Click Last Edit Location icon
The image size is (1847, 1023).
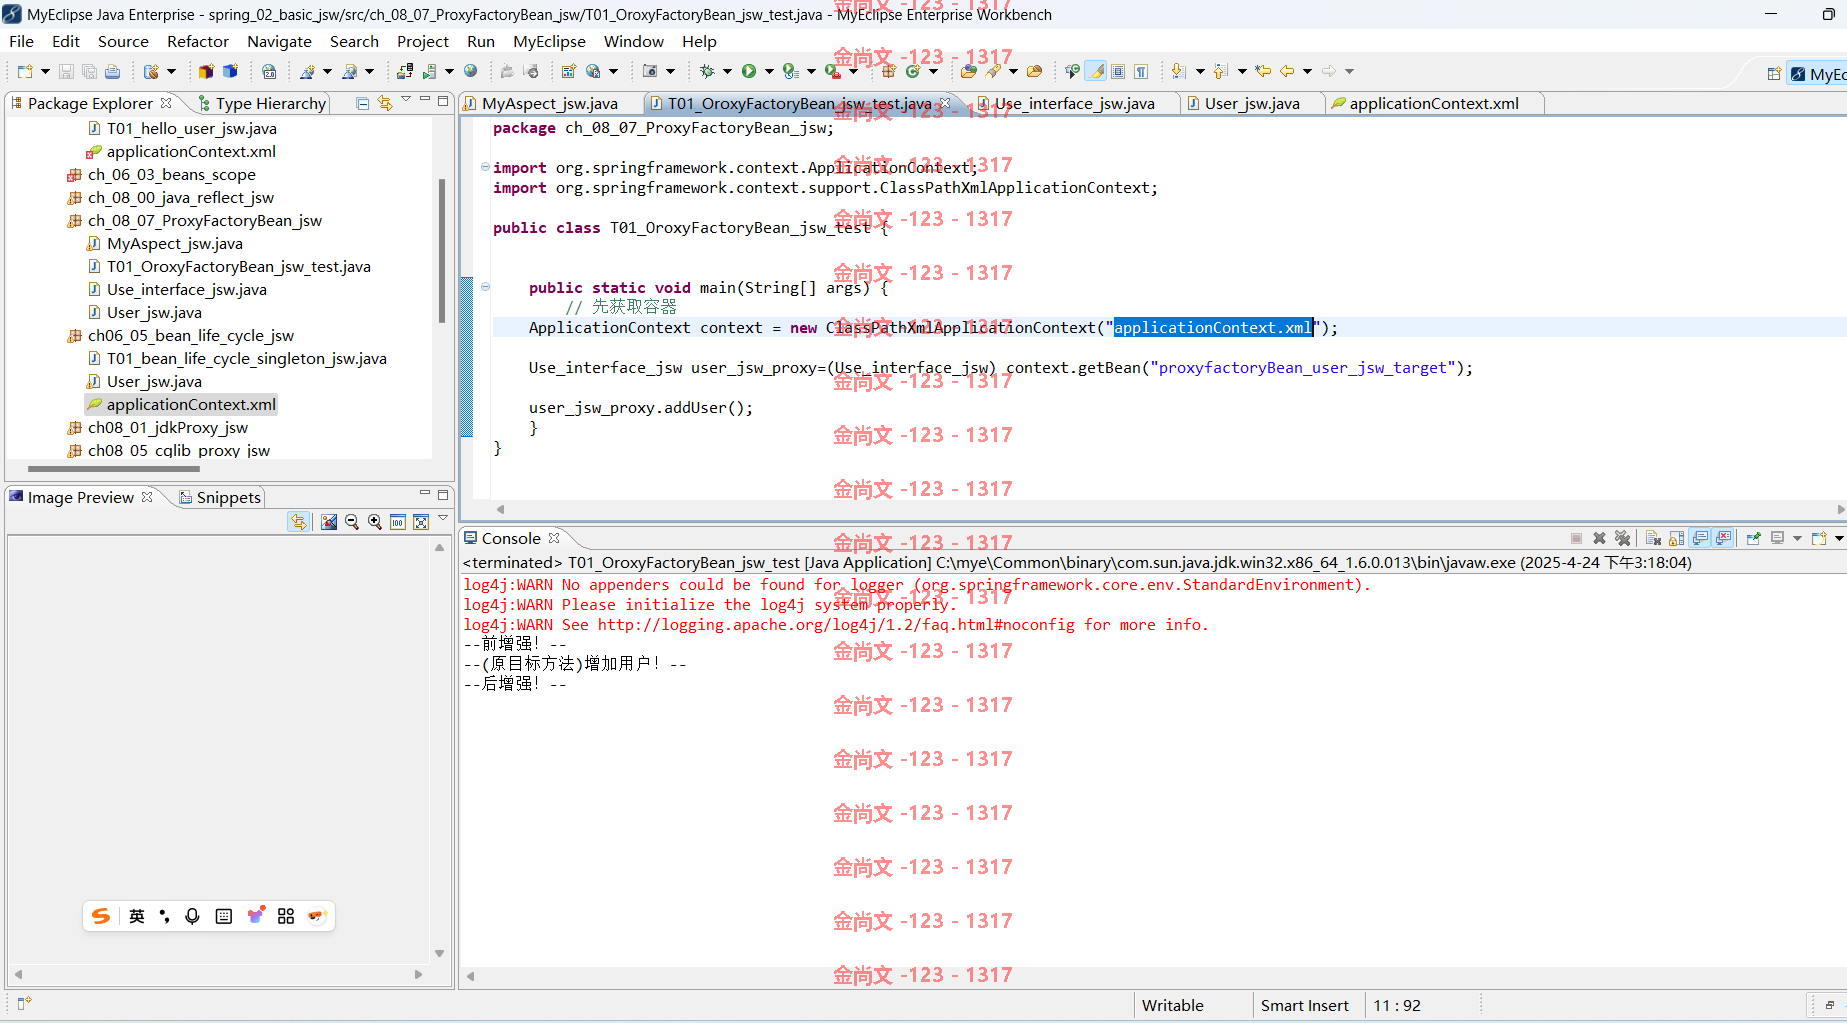click(1263, 71)
